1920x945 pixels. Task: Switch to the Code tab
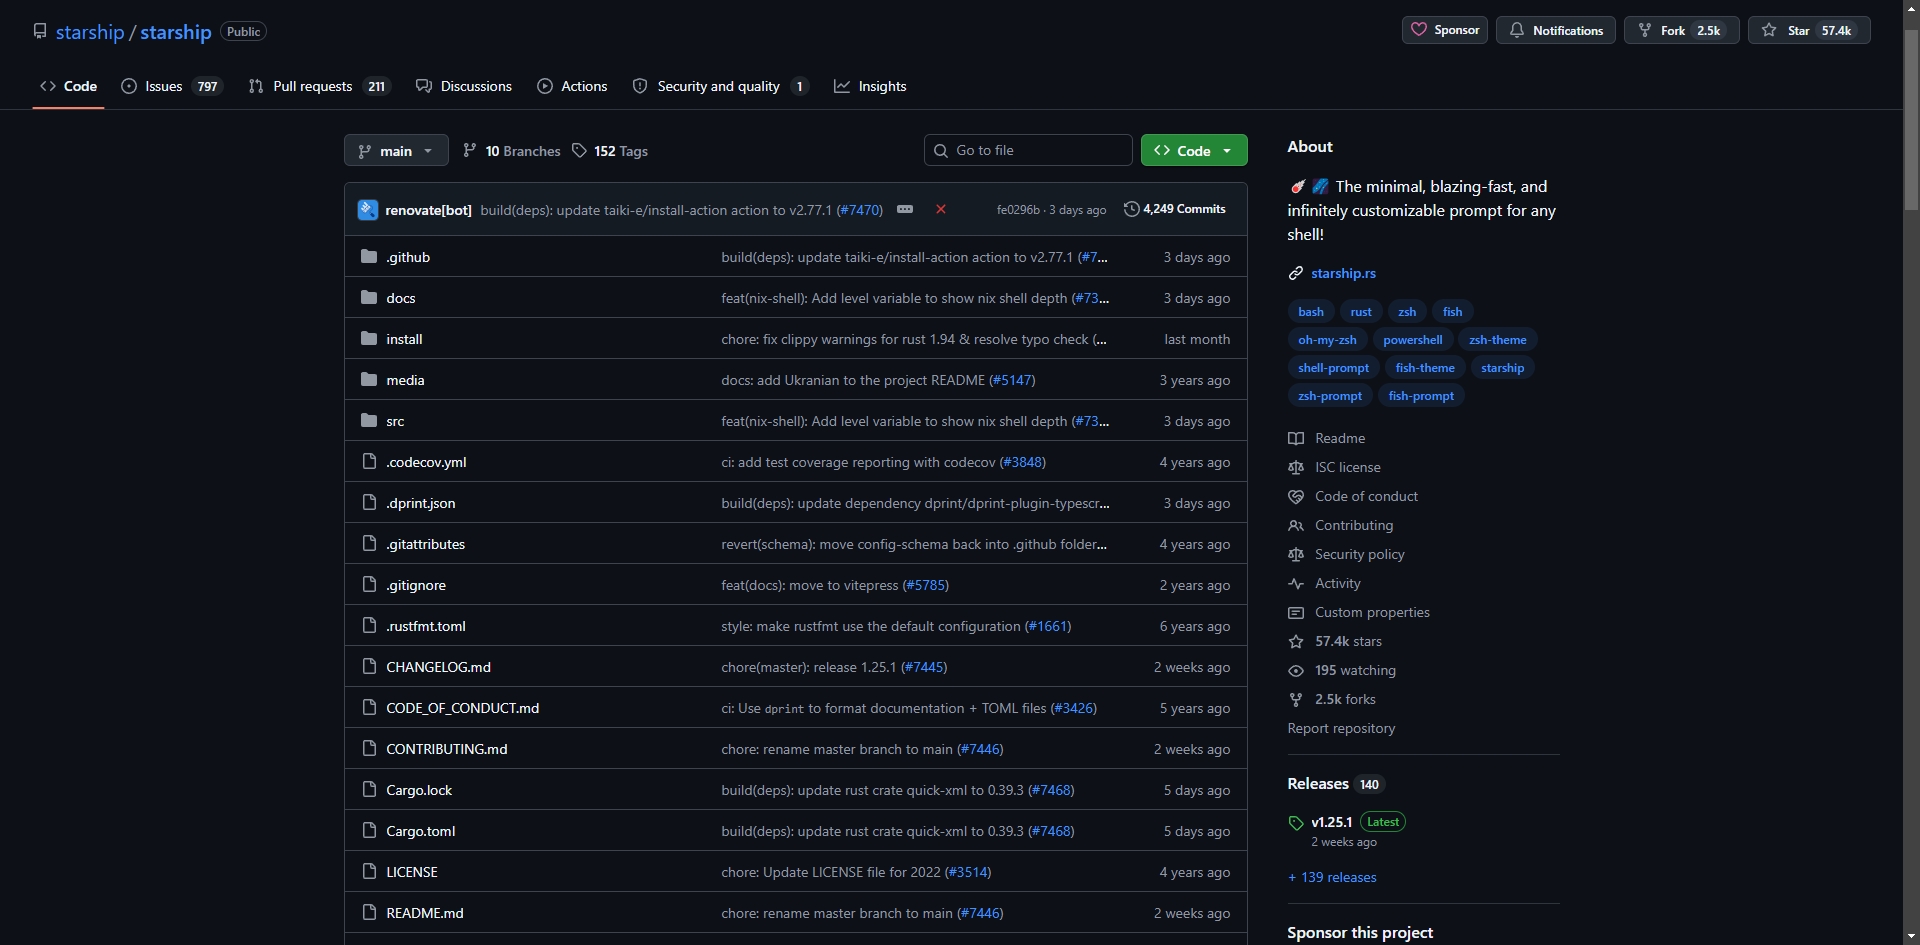pyautogui.click(x=69, y=86)
